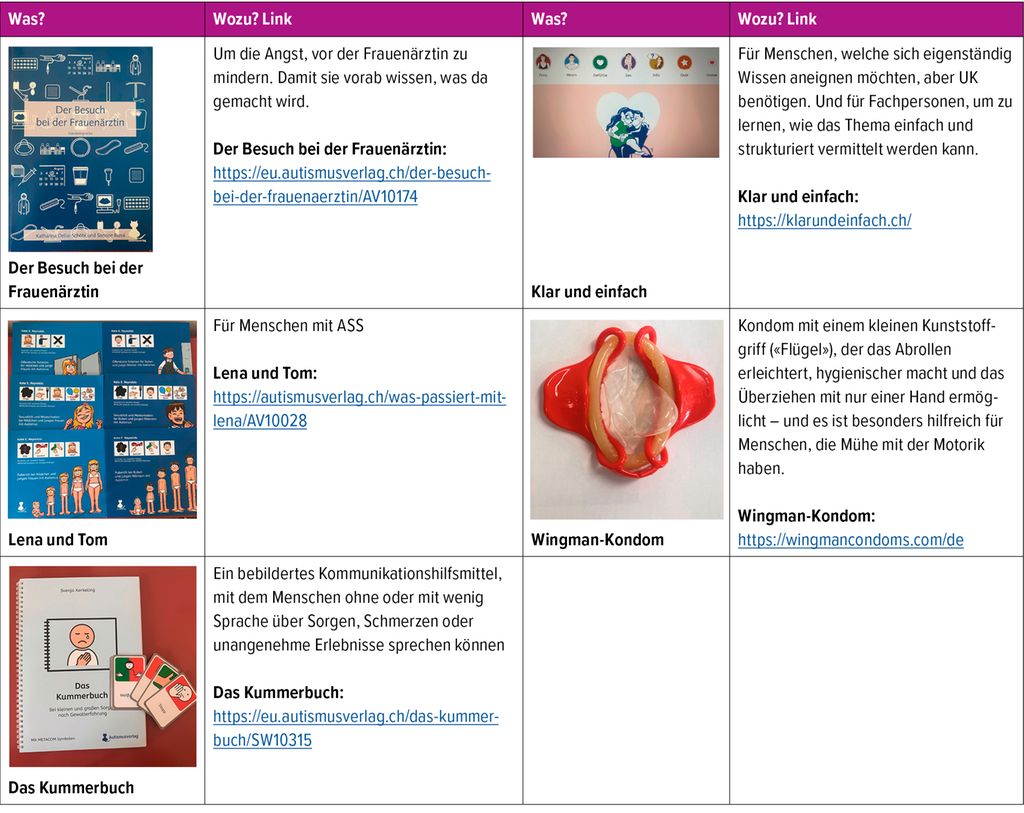Click the purple Sex icon in the website preview

click(x=628, y=62)
